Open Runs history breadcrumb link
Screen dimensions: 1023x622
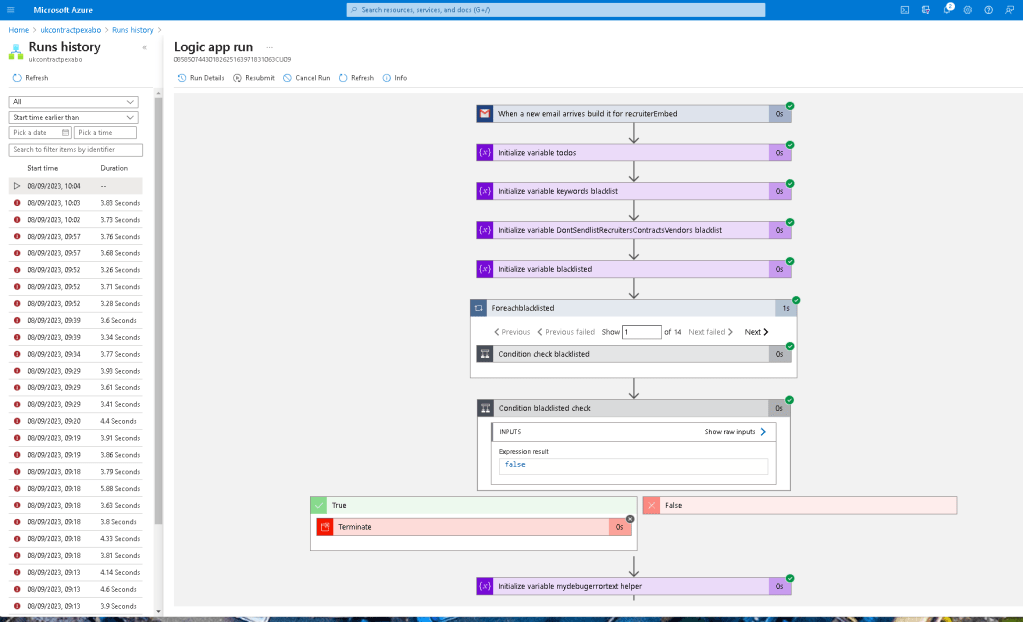click(x=132, y=30)
